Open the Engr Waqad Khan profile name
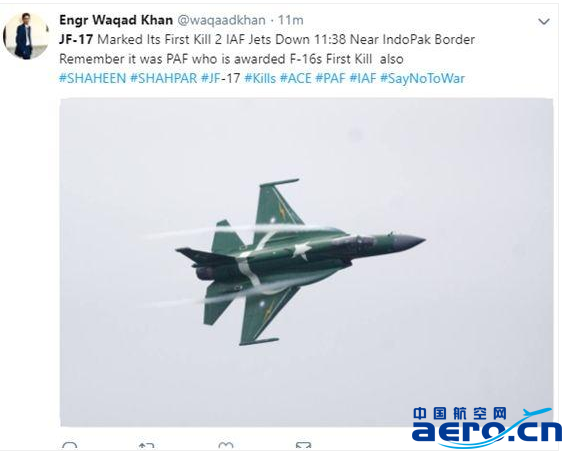Image resolution: width=567 pixels, height=454 pixels. pyautogui.click(x=116, y=20)
